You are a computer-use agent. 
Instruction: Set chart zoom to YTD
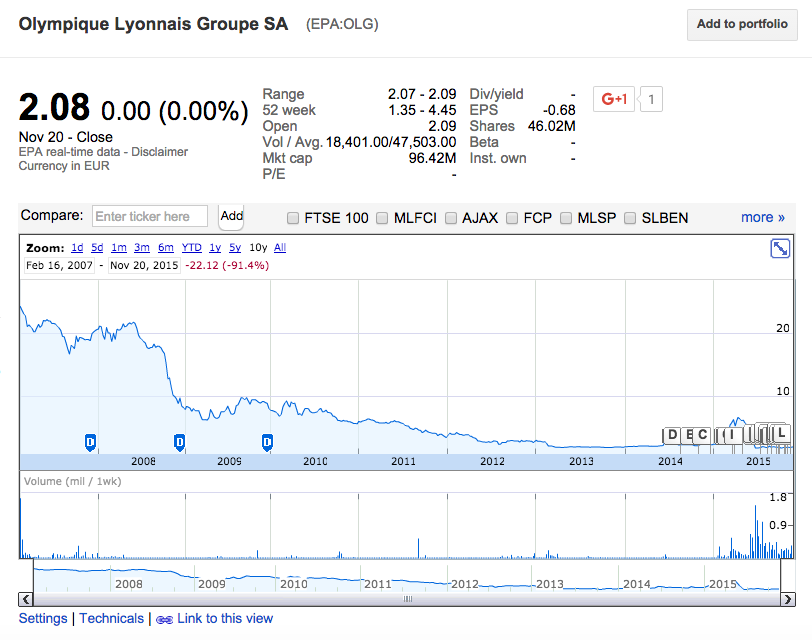click(x=192, y=248)
